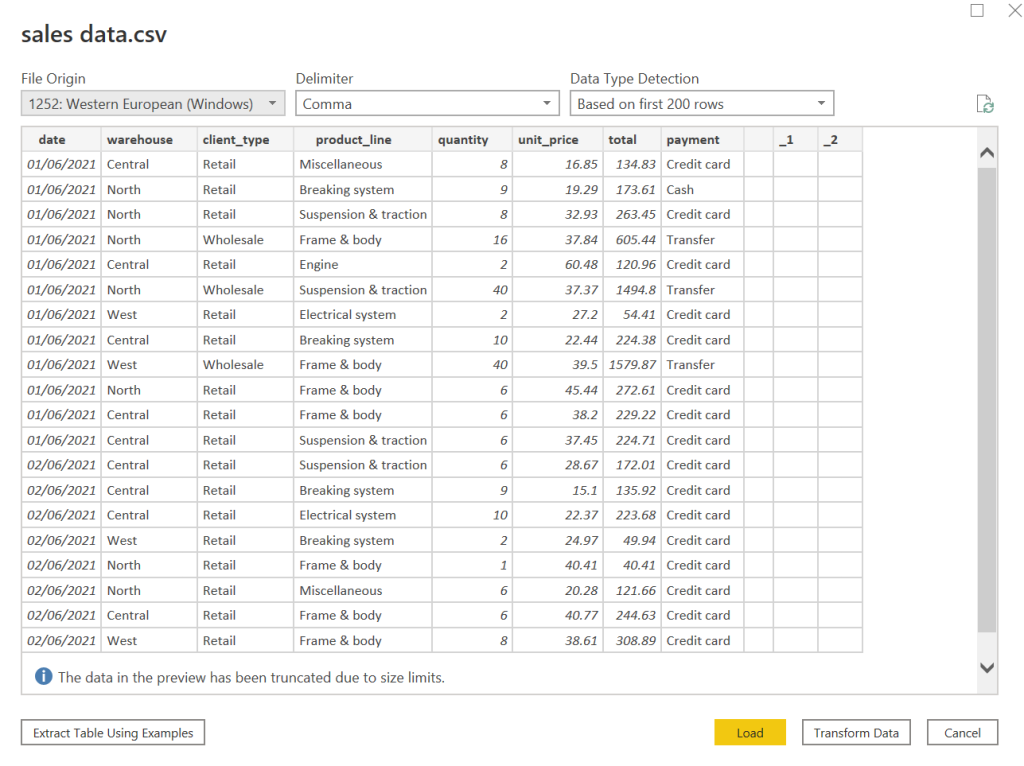Click the quantity cell 1
1024x766 pixels.
click(x=472, y=566)
